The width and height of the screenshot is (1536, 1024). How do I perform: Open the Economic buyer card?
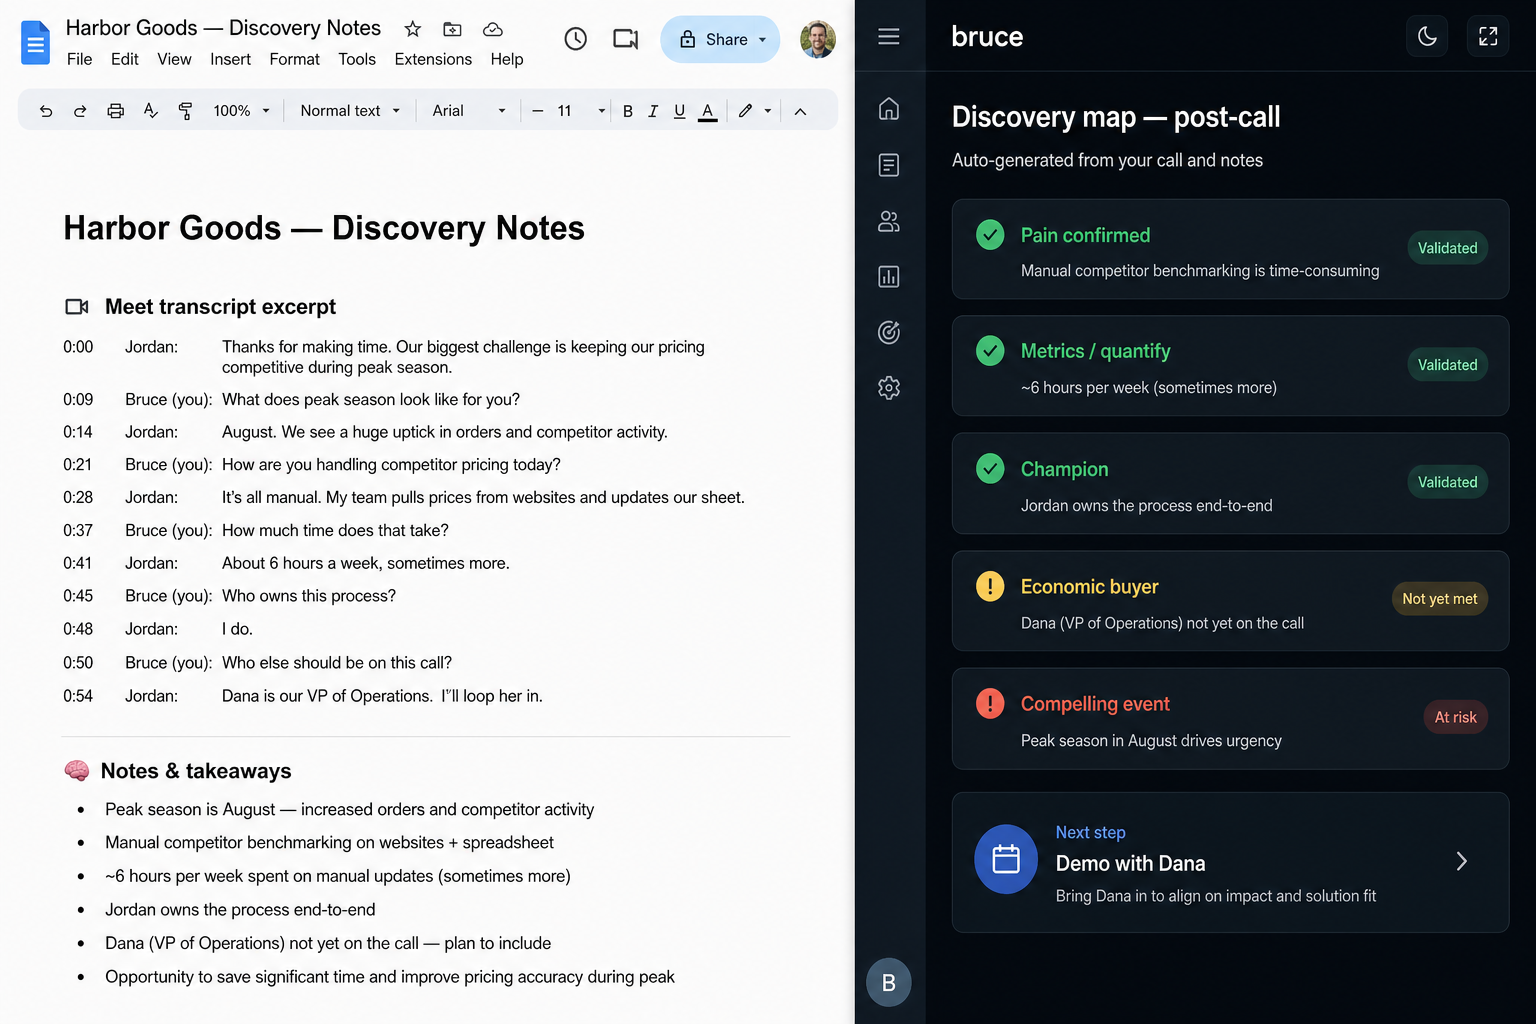[1230, 601]
